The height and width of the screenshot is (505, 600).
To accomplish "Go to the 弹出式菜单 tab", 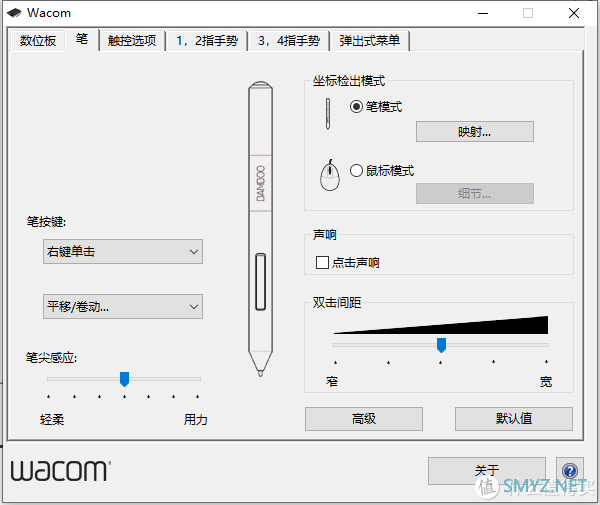I will (370, 41).
